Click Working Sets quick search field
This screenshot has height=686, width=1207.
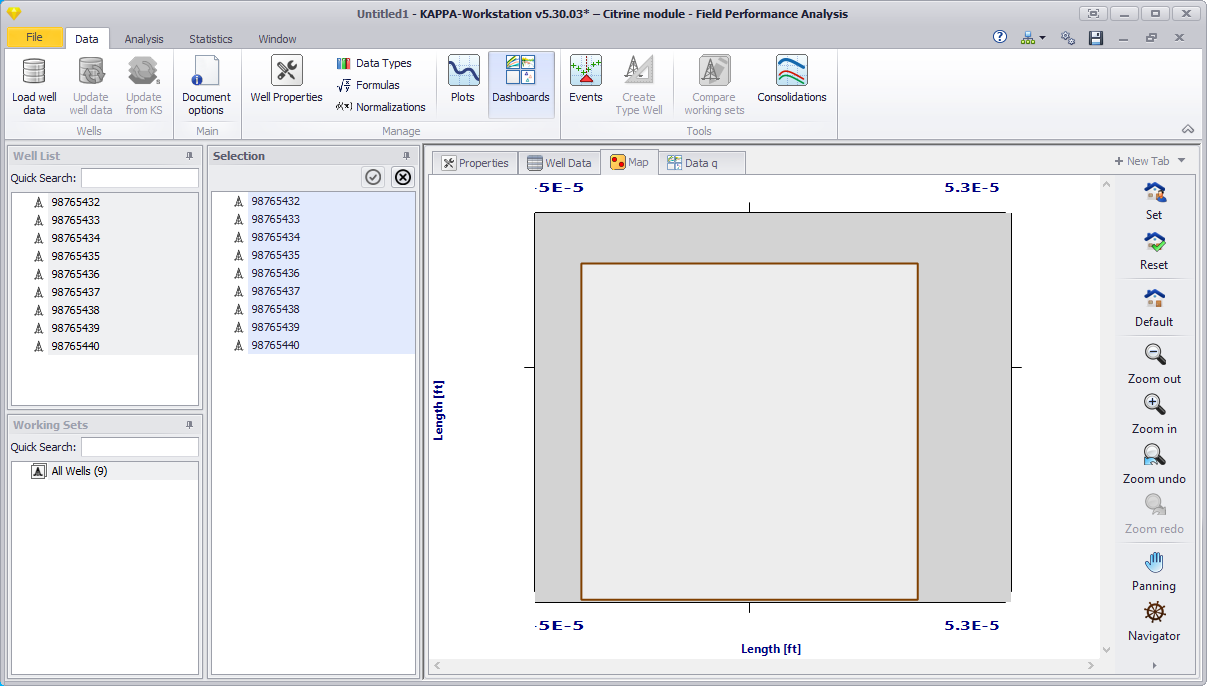pos(140,447)
